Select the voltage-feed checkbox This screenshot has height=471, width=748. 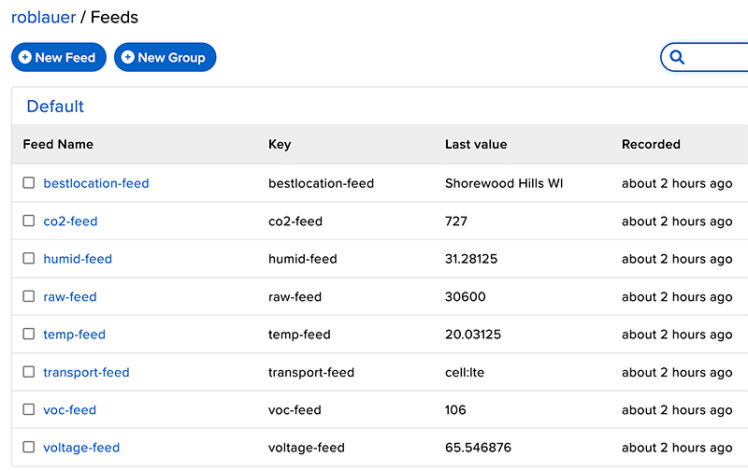[x=29, y=447]
